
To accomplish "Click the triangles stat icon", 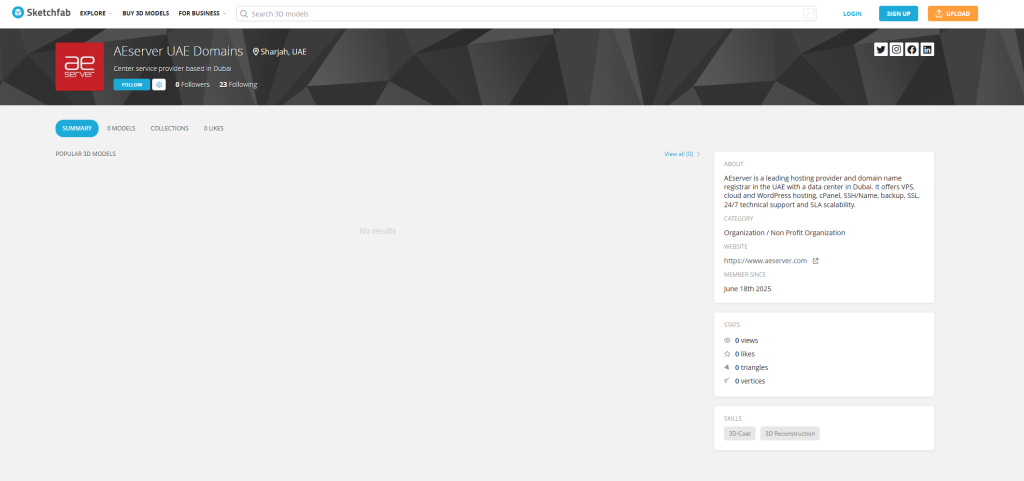I will coord(727,367).
